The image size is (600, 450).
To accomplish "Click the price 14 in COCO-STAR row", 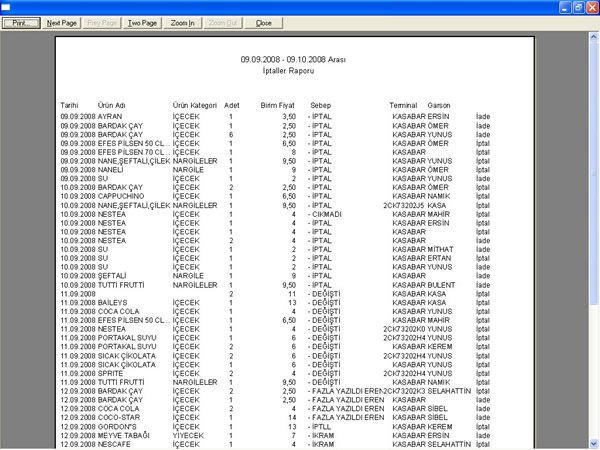I will coord(292,417).
